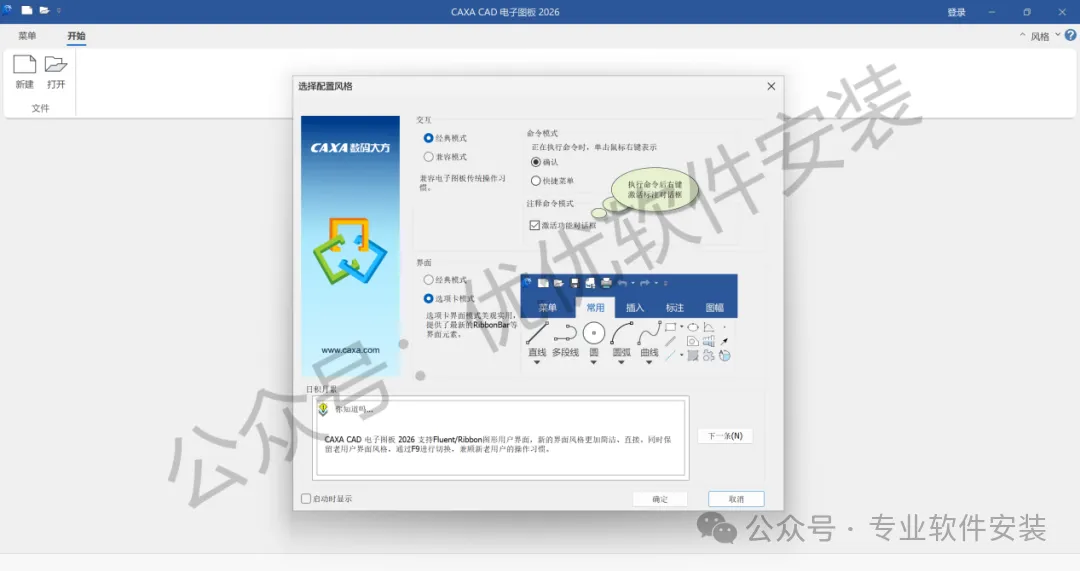Screen dimensions: 1080x571
Task: Open the 风格 style dropdown
Action: (x=1045, y=36)
